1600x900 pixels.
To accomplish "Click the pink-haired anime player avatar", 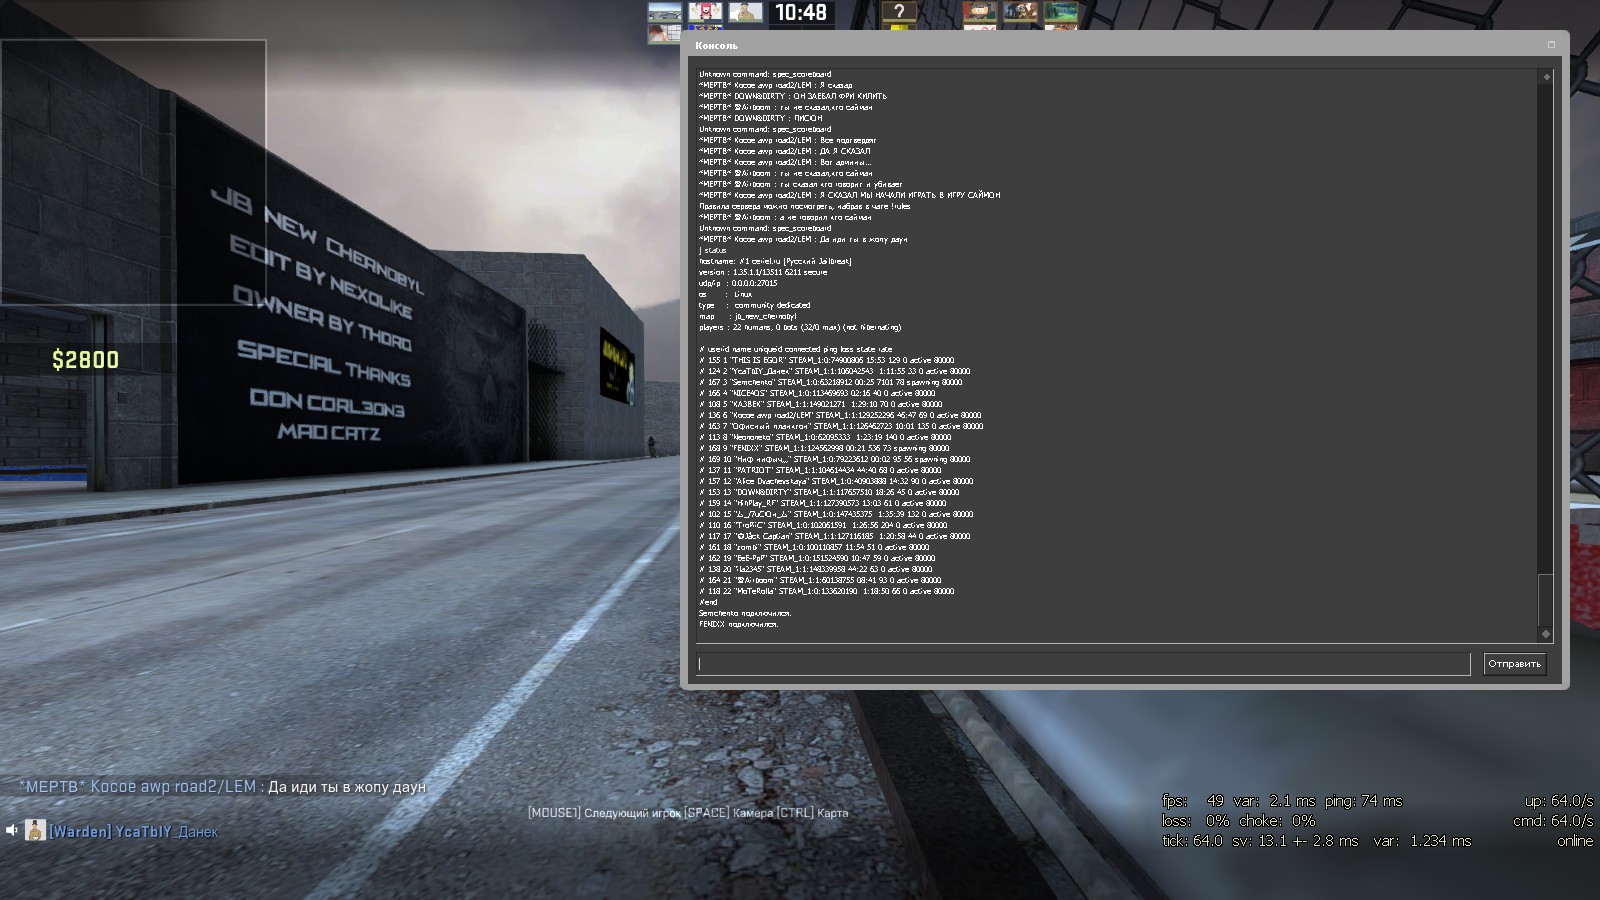I will click(x=705, y=12).
